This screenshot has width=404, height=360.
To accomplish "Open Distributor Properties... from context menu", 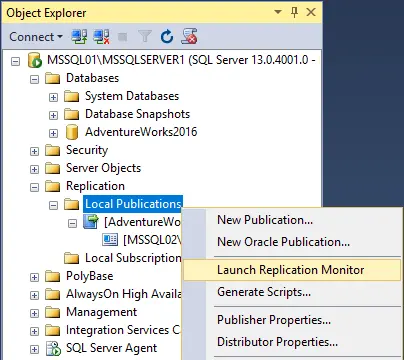I will pyautogui.click(x=292, y=342).
